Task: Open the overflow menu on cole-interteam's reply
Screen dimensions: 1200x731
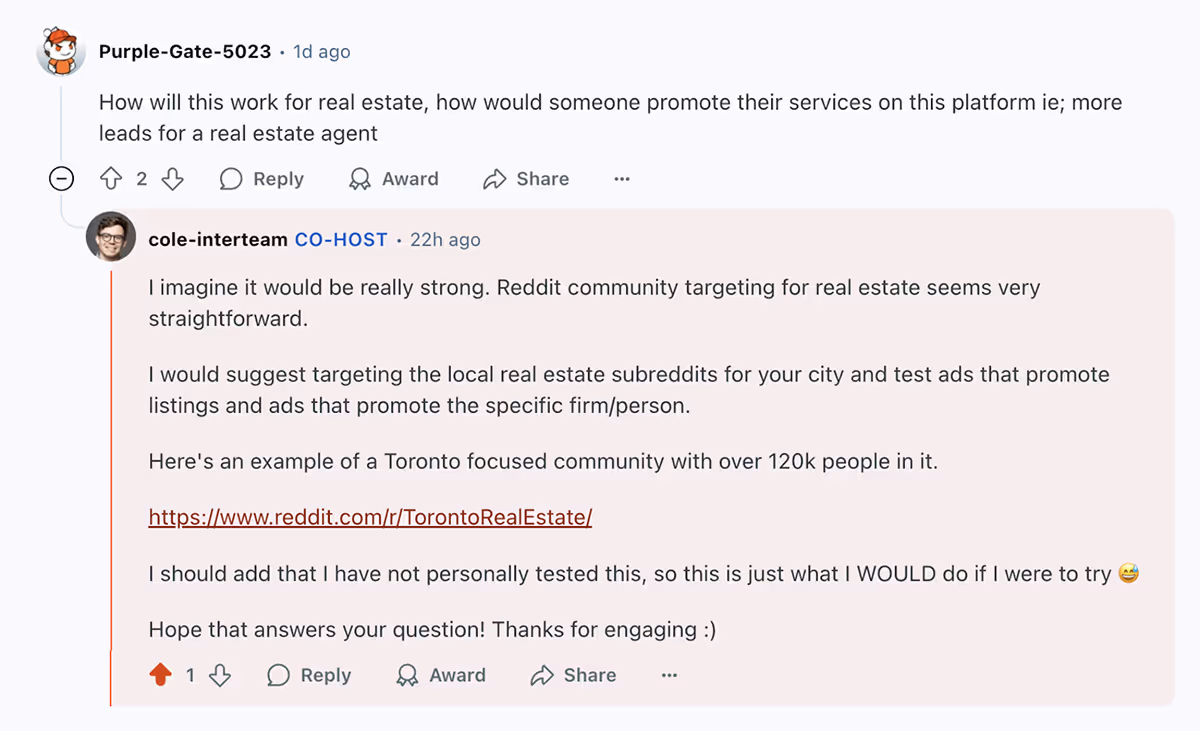Action: point(669,675)
